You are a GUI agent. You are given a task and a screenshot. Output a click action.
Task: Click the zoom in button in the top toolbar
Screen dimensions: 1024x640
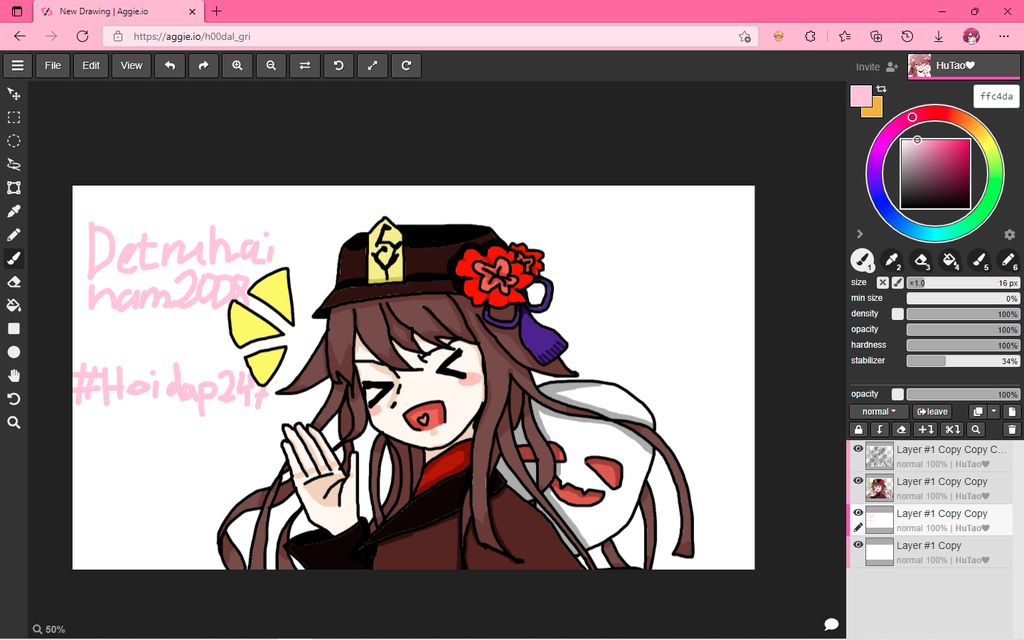tap(237, 65)
